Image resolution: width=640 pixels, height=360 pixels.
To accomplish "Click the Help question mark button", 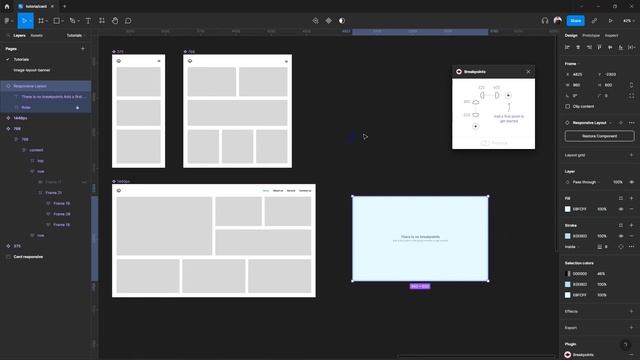I will coord(625,345).
